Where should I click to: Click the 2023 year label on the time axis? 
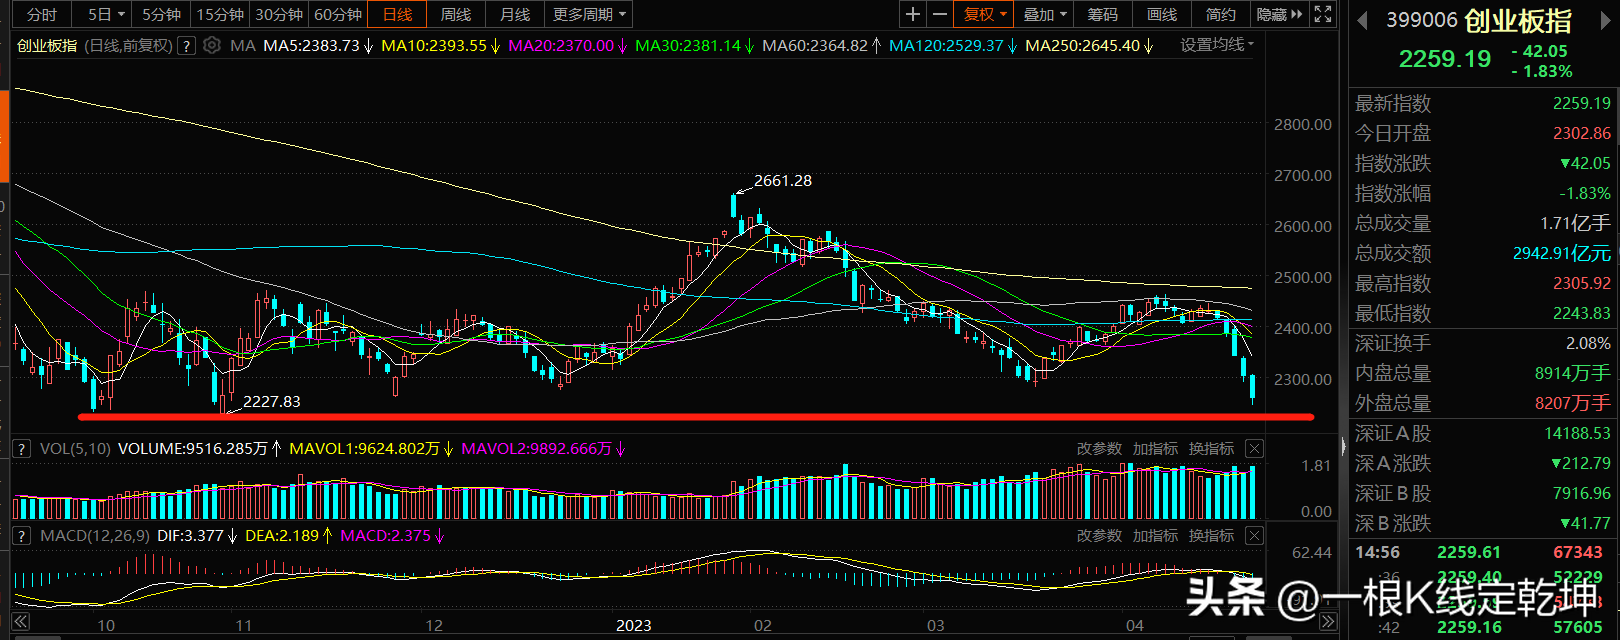point(634,625)
